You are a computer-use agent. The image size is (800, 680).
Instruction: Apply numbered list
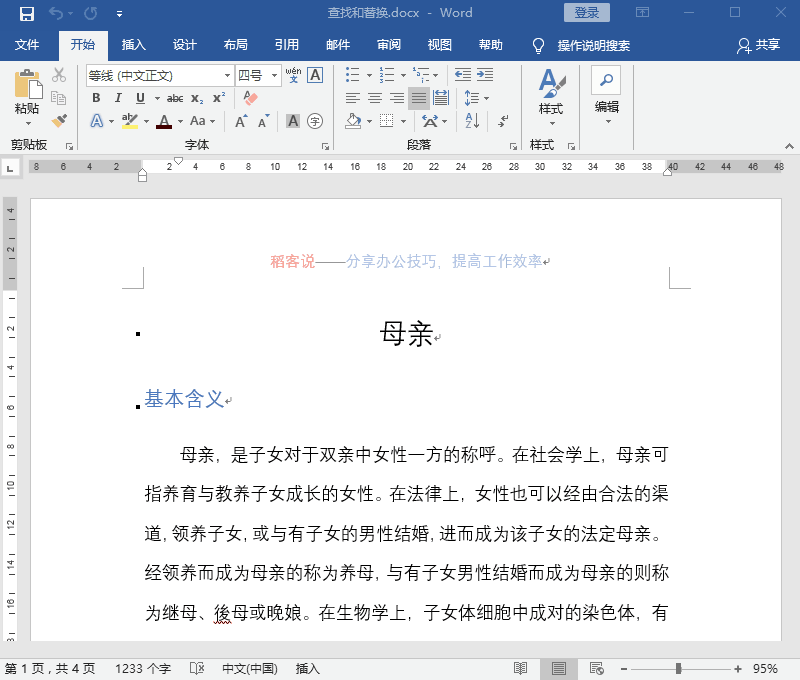(x=387, y=75)
